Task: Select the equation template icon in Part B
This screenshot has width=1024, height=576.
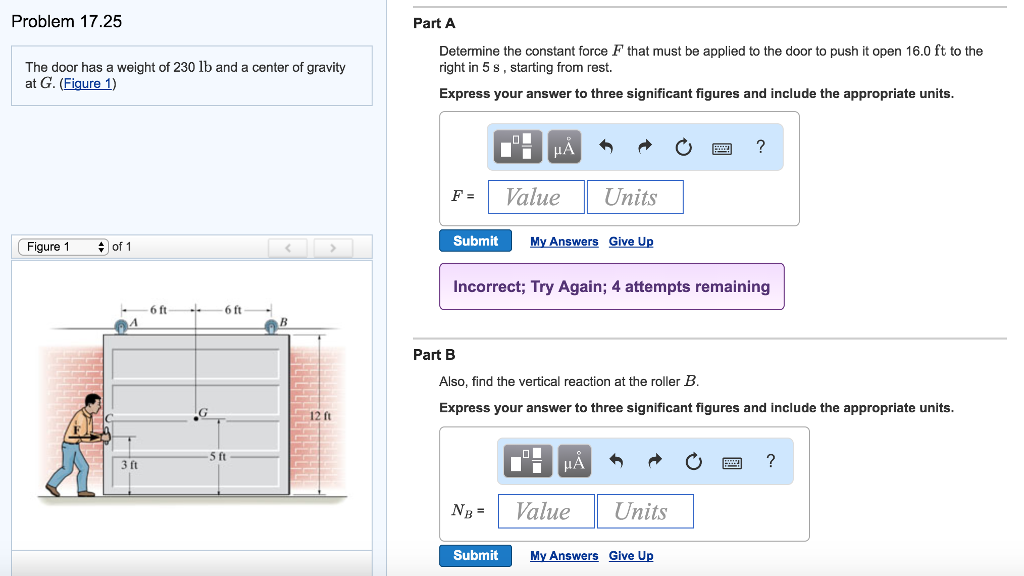Action: click(x=530, y=461)
